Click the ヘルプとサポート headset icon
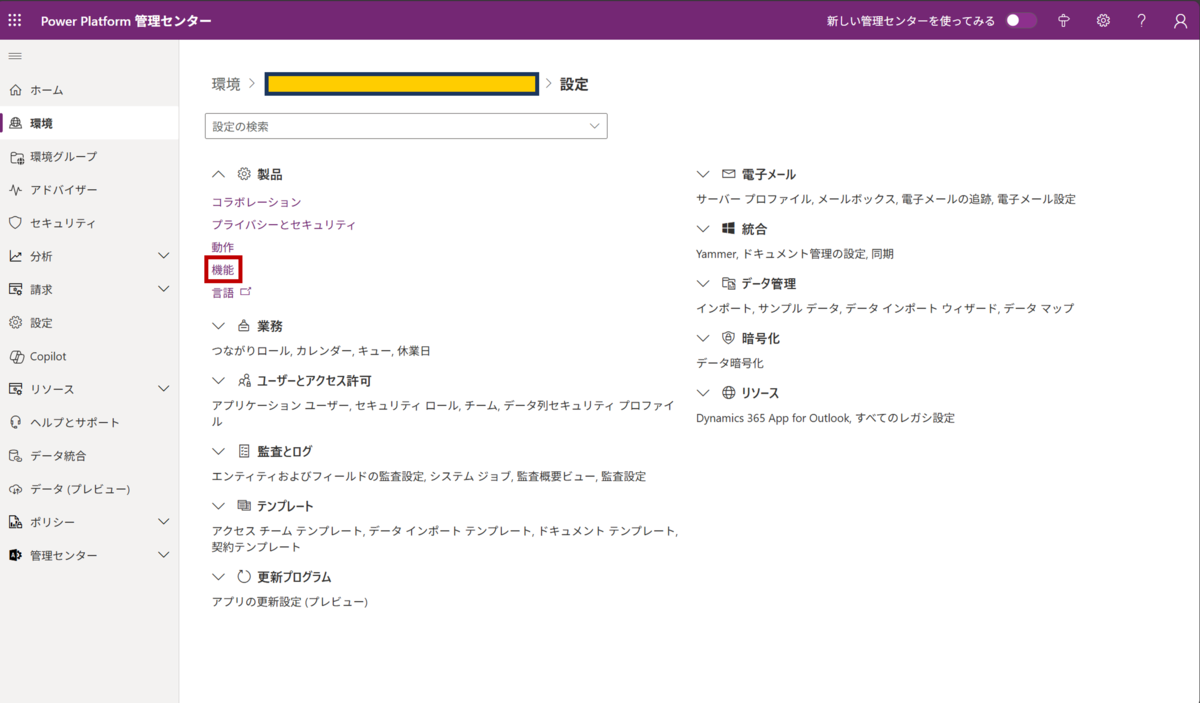The image size is (1200, 703). coord(15,422)
